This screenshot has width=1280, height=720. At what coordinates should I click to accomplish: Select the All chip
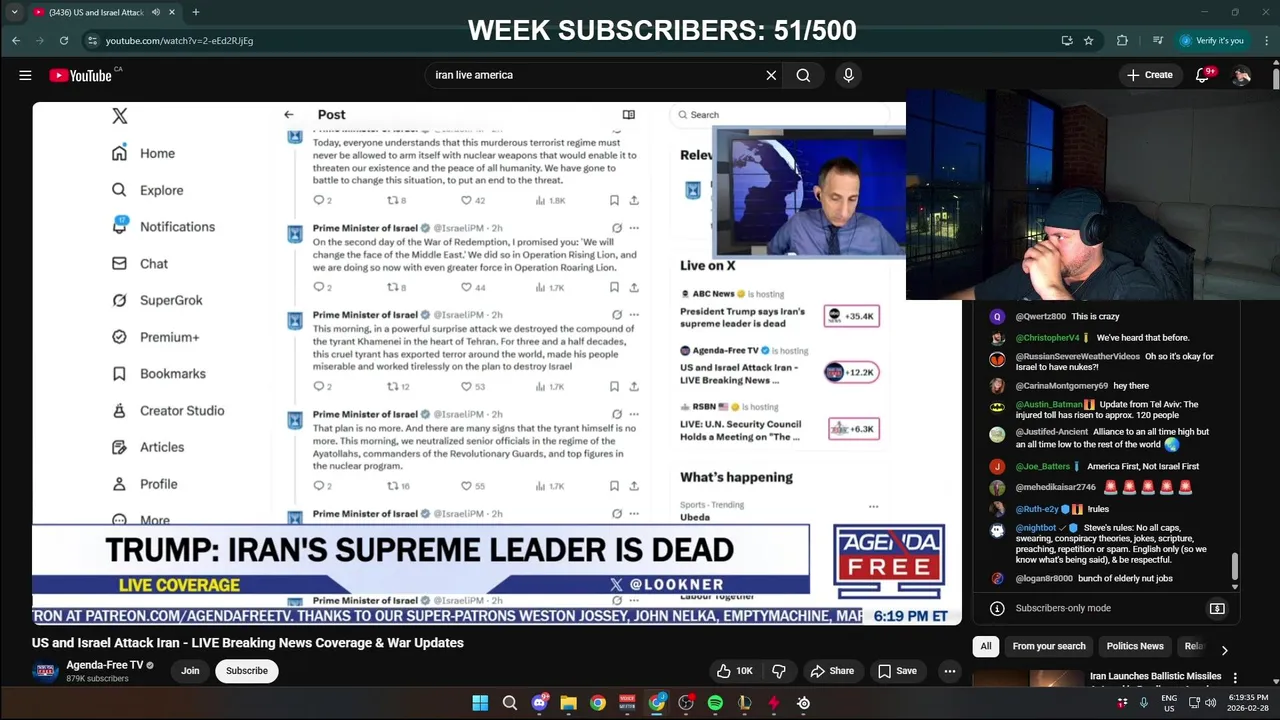click(986, 646)
